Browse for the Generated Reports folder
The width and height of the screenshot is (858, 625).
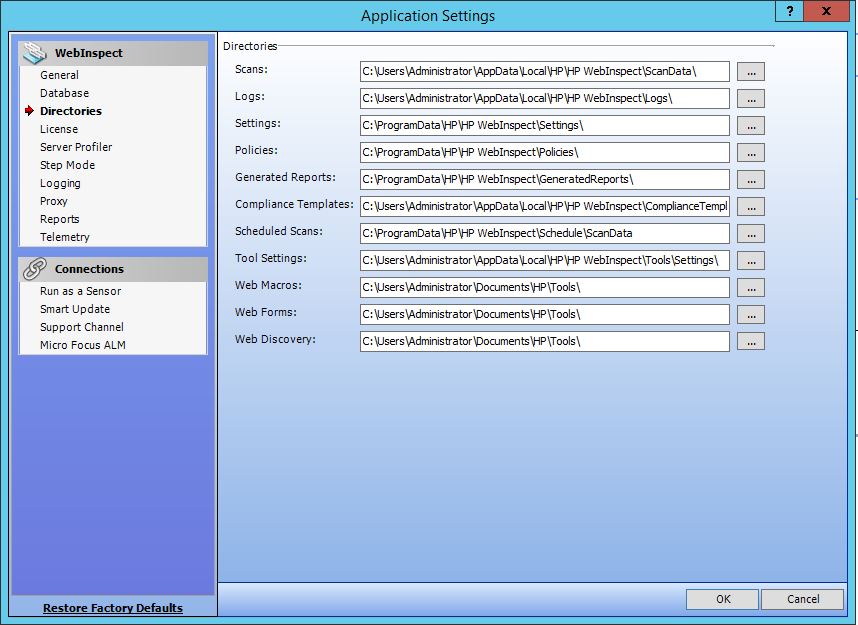tap(749, 179)
